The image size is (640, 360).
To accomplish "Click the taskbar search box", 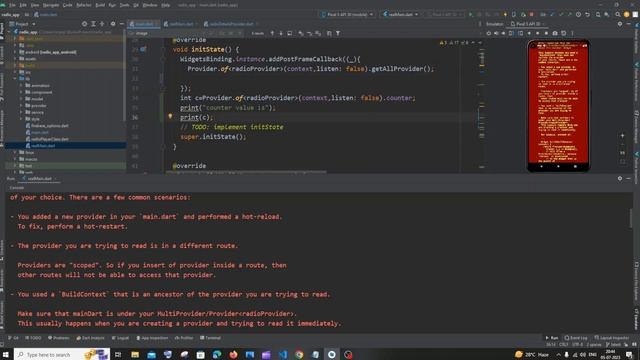I will tap(62, 354).
